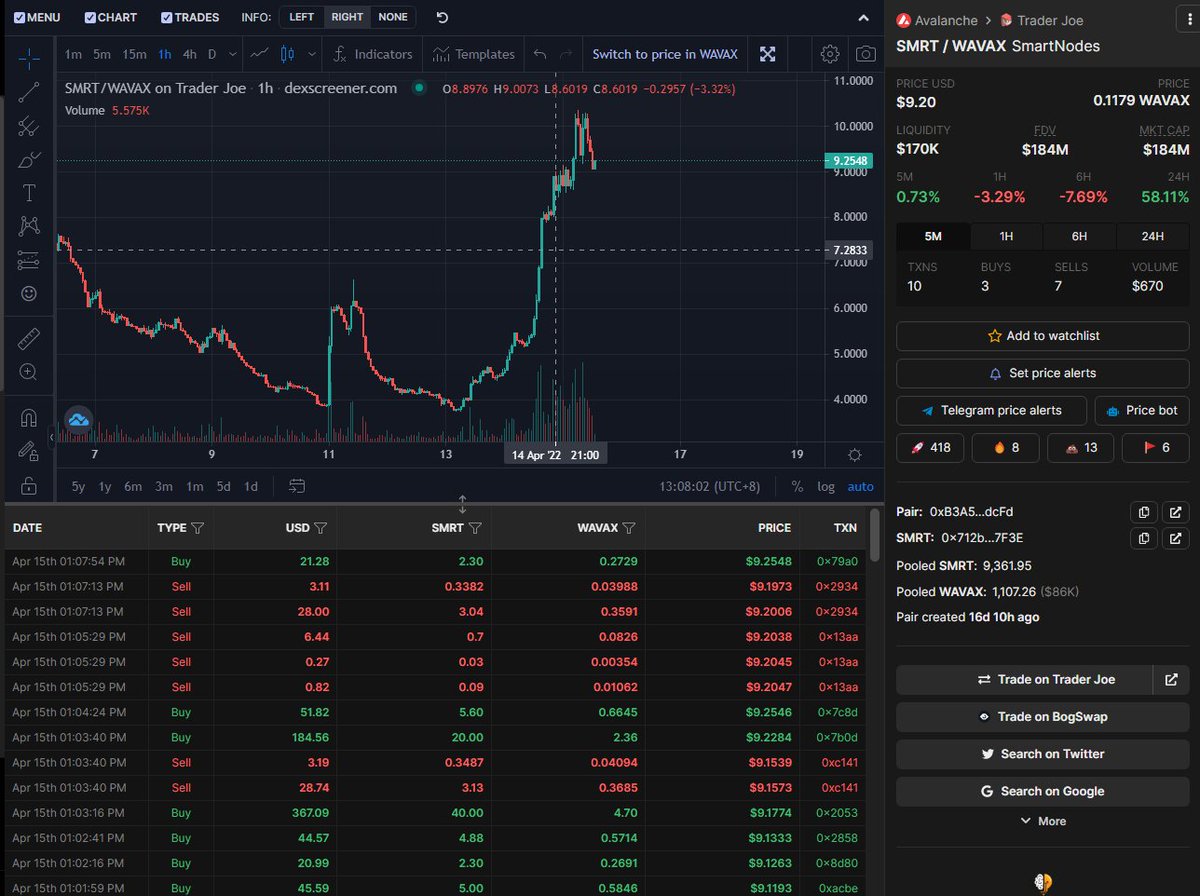Open the chart style dropdown arrow

[x=312, y=54]
